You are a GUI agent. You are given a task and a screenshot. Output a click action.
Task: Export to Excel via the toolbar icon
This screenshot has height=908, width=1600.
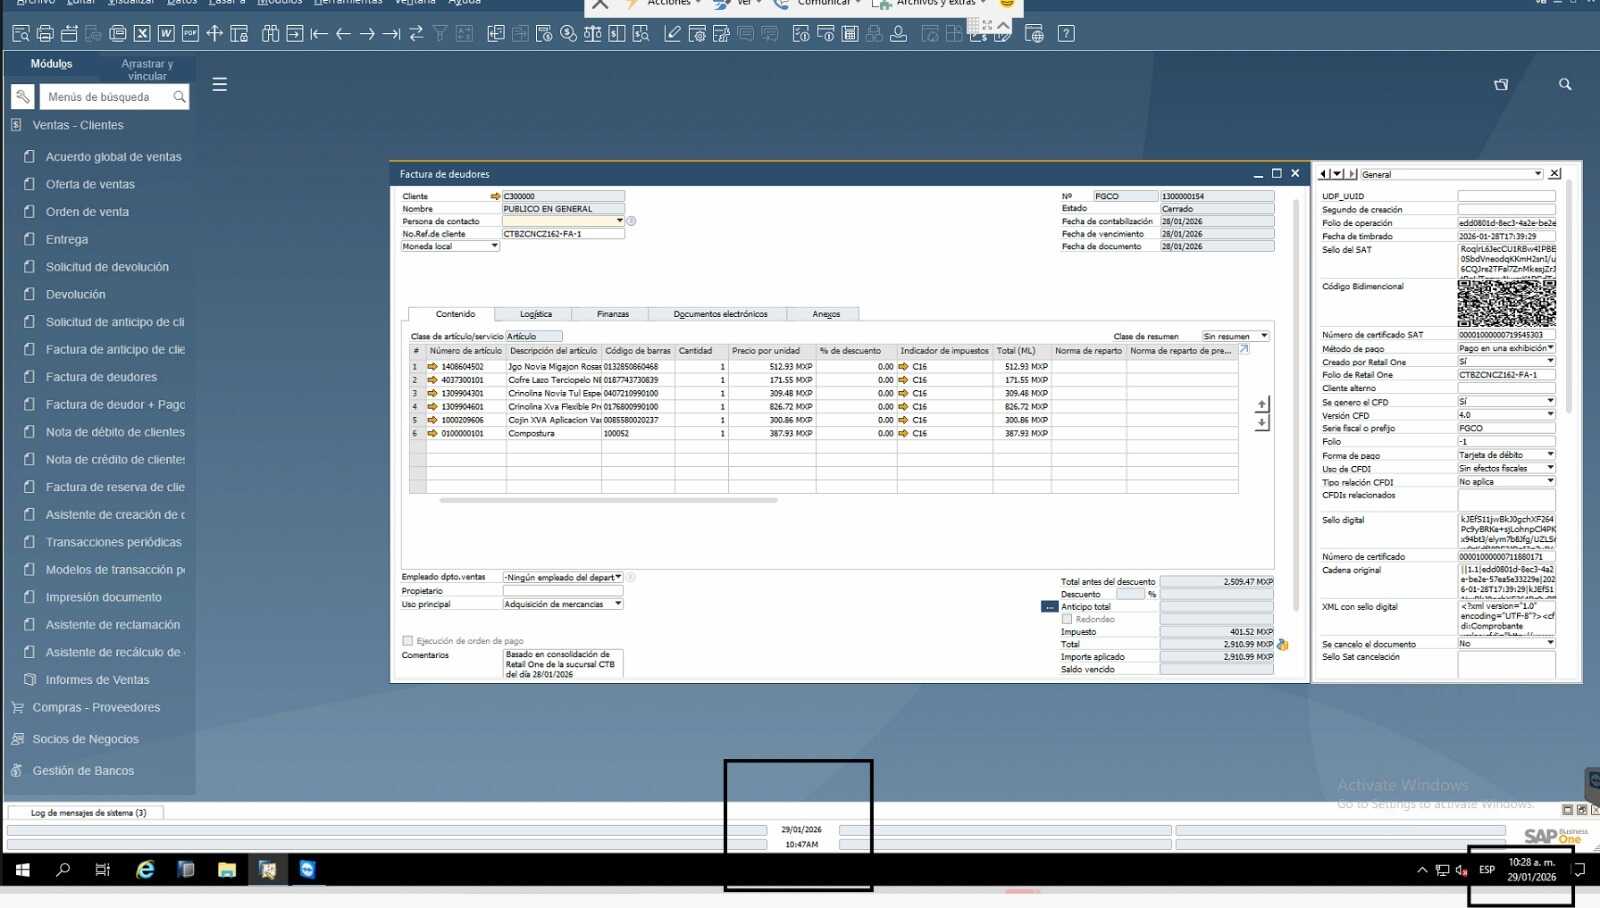(x=142, y=34)
